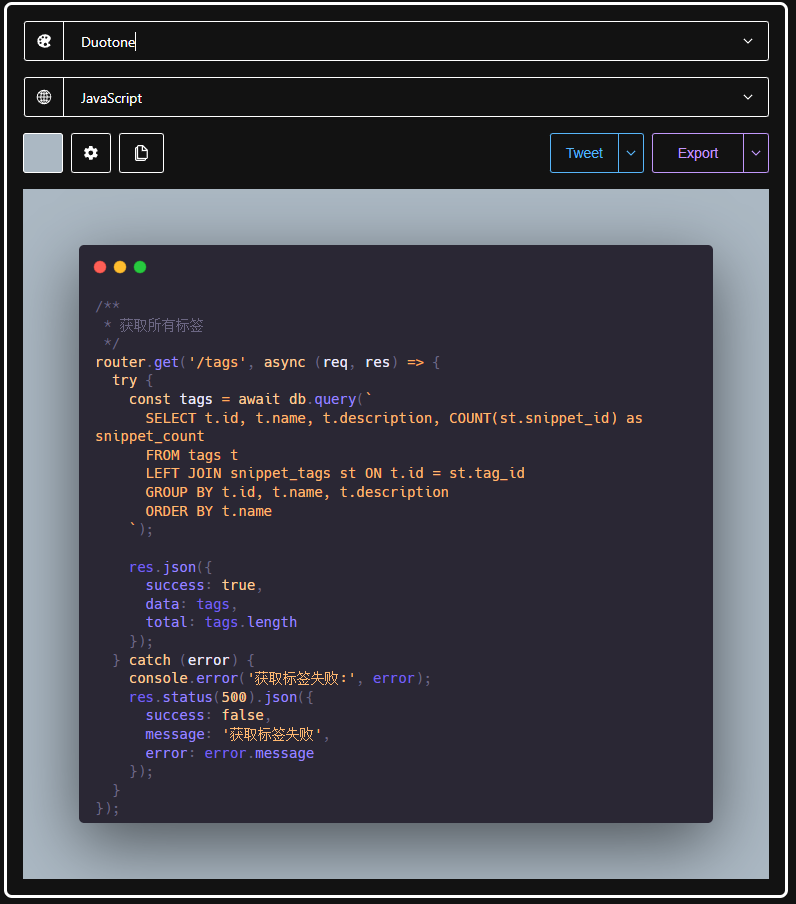Click the Tweet button
Image resolution: width=796 pixels, height=904 pixels.
click(x=584, y=153)
